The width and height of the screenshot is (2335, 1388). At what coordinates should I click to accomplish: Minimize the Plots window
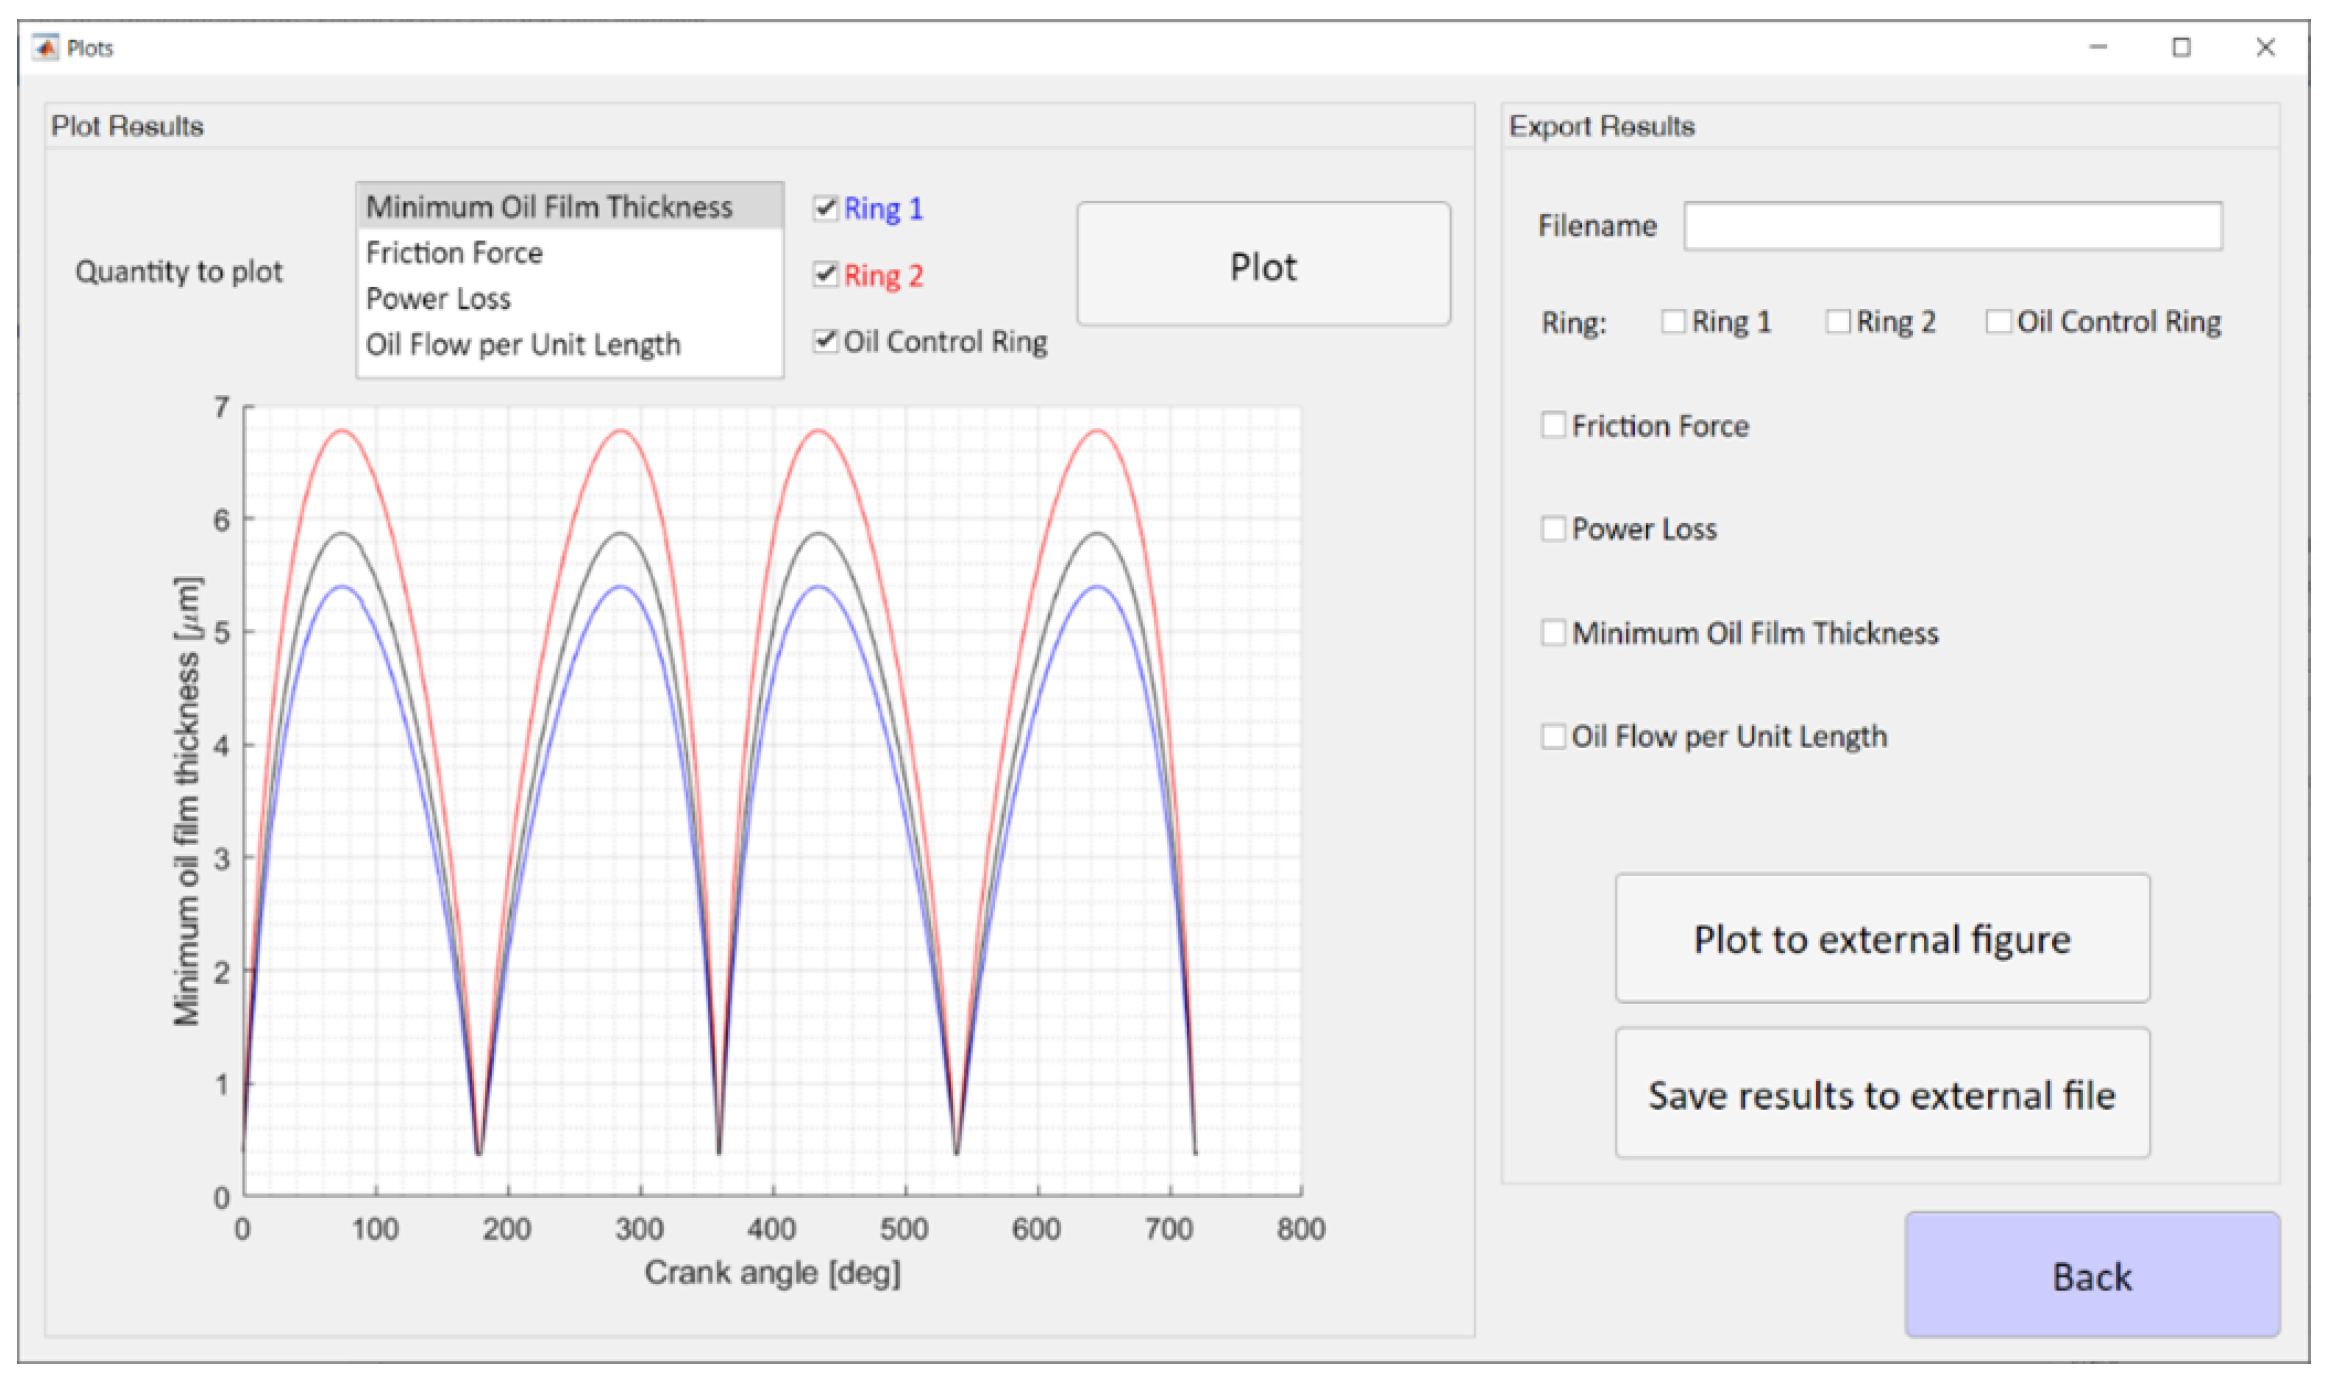[2097, 47]
